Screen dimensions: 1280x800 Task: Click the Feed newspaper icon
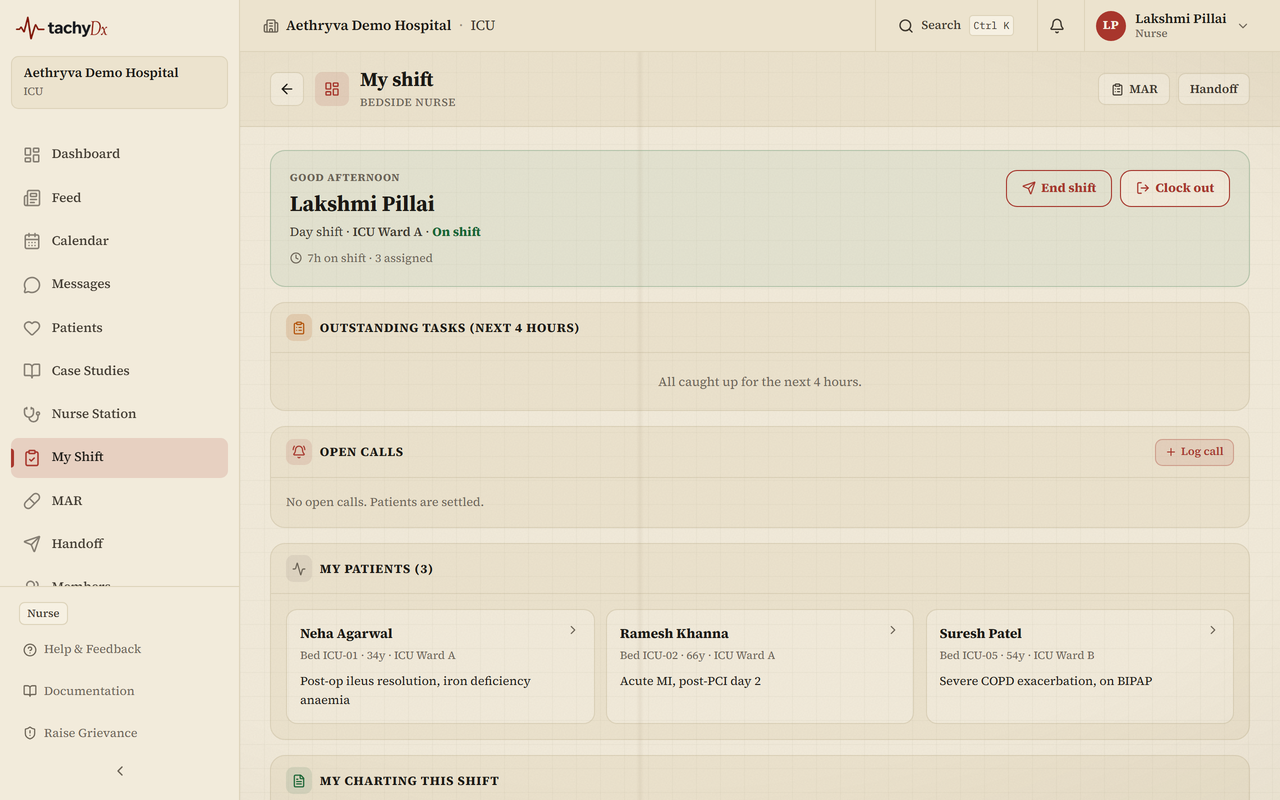32,198
